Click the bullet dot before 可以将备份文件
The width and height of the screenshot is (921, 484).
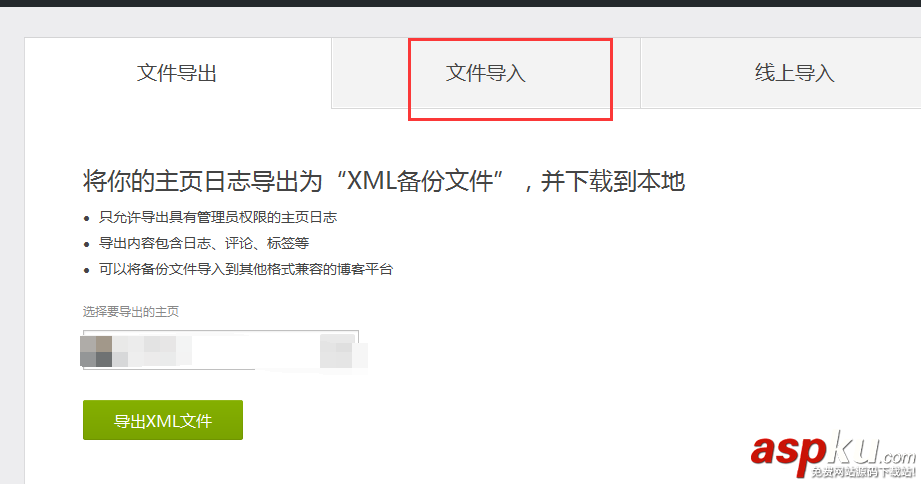[x=86, y=270]
